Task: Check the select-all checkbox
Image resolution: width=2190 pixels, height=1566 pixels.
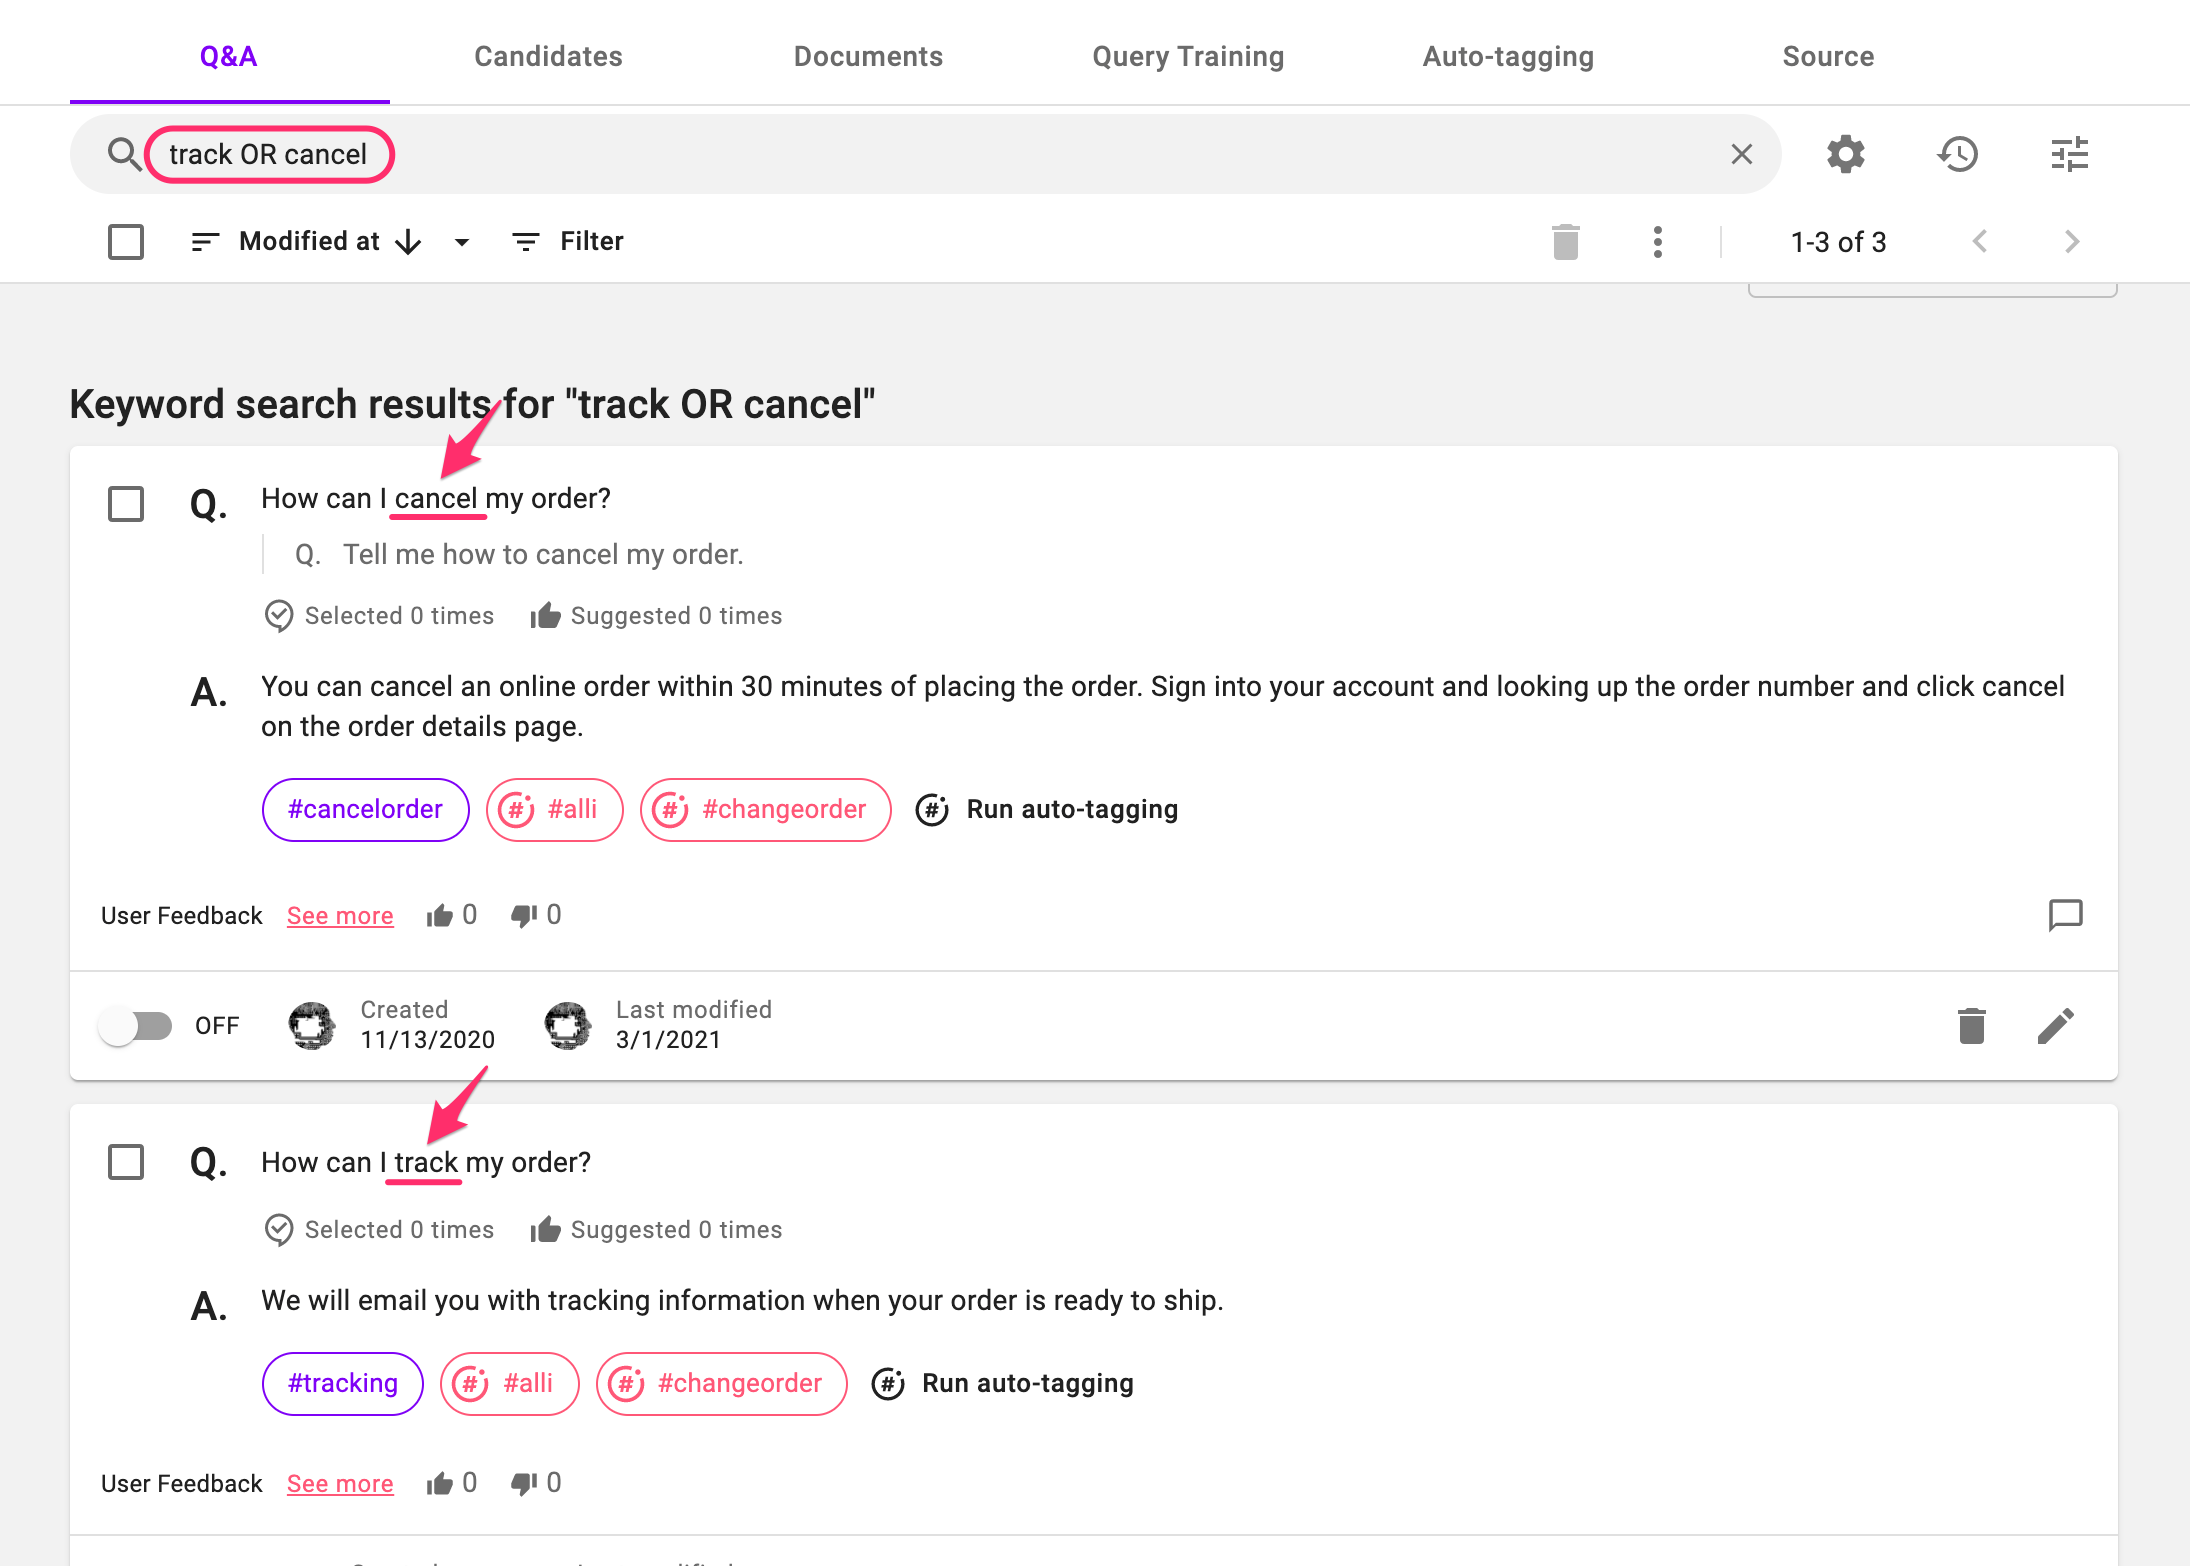Action: 126,242
